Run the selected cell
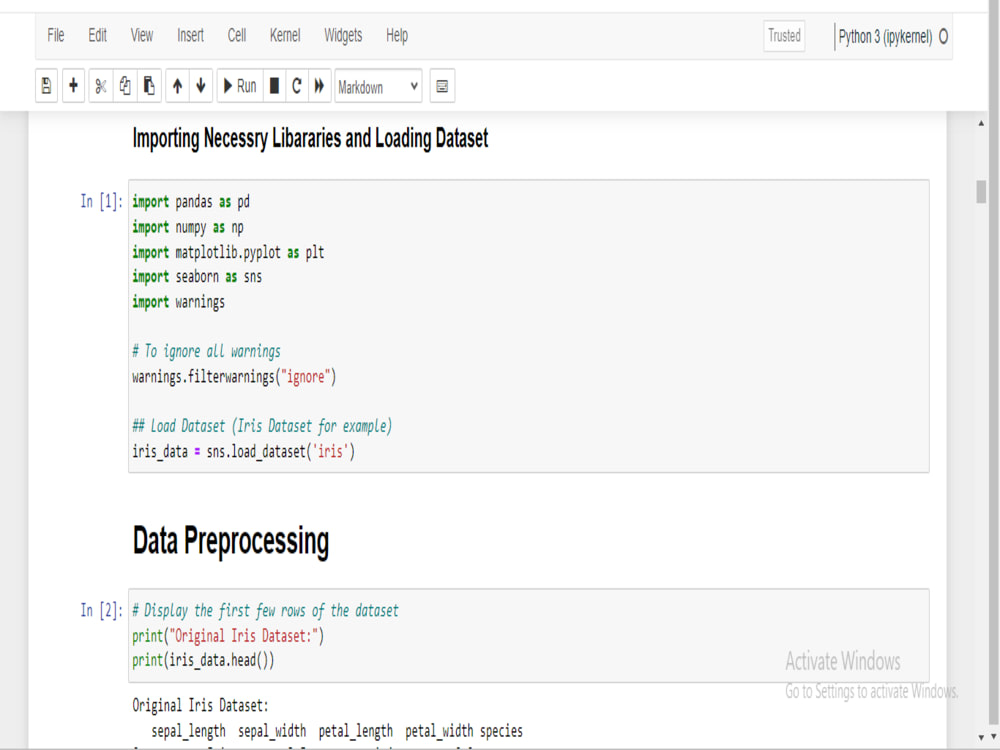 (238, 86)
